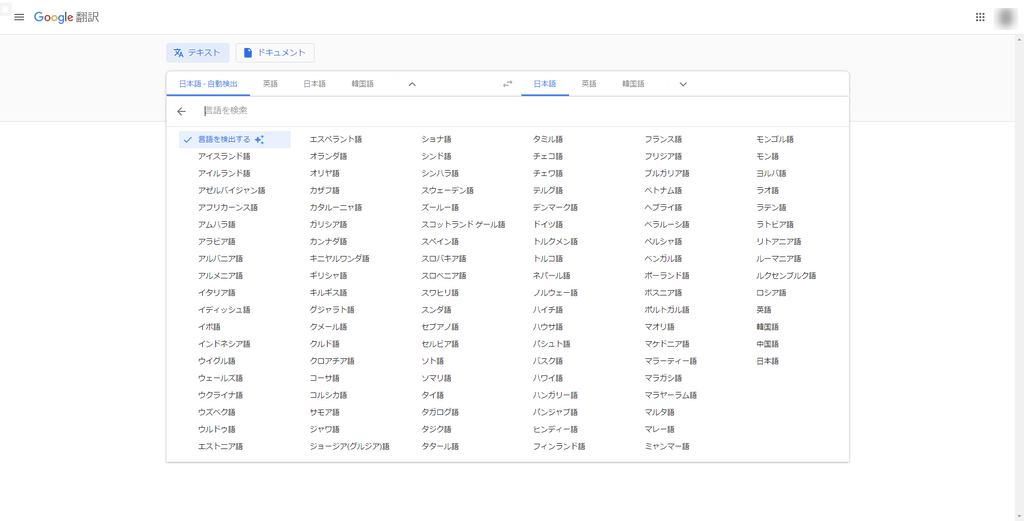
Task: Choose スペイン語 from the language list
Action: coord(440,242)
